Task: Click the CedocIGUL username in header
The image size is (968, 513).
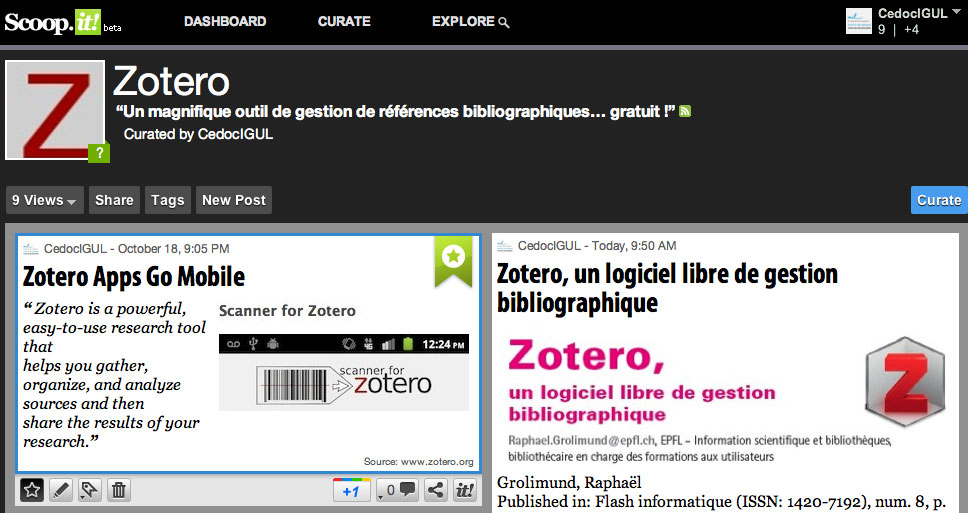Action: pos(913,13)
